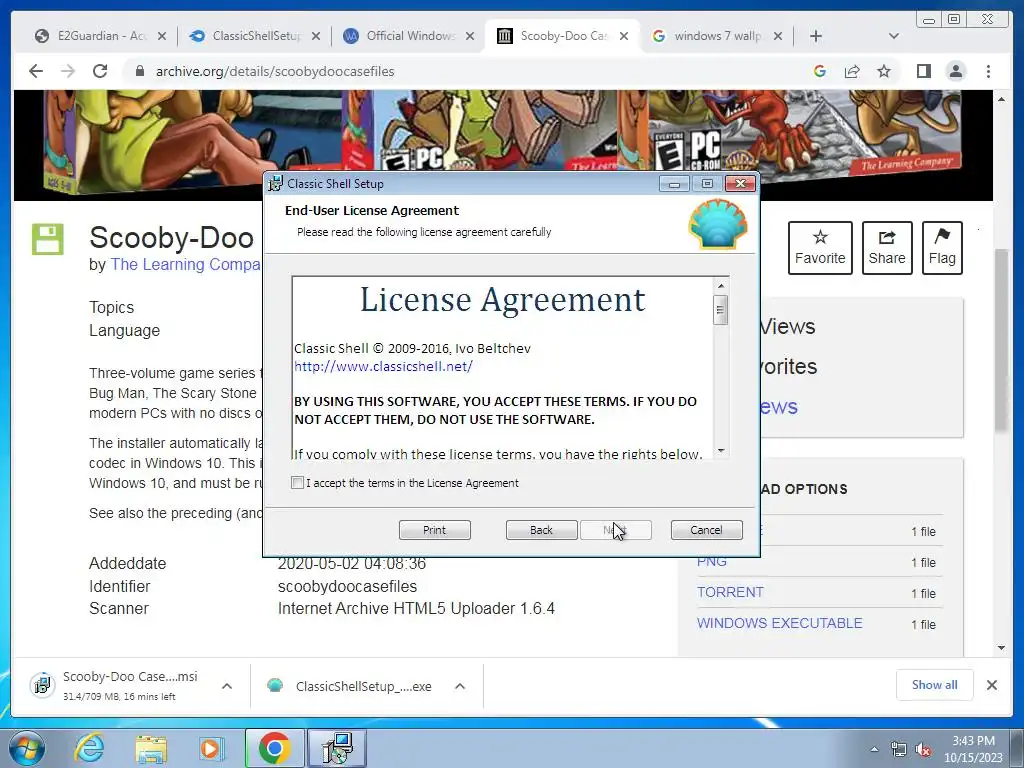This screenshot has height=768, width=1024.
Task: Close the windows 7 wallpaper tab
Action: tap(778, 36)
